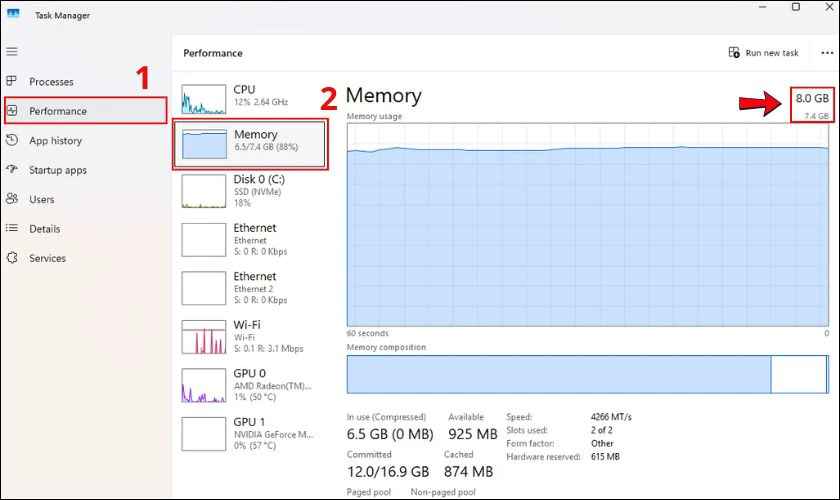Click the Users people icon
The height and width of the screenshot is (500, 840).
pos(12,199)
